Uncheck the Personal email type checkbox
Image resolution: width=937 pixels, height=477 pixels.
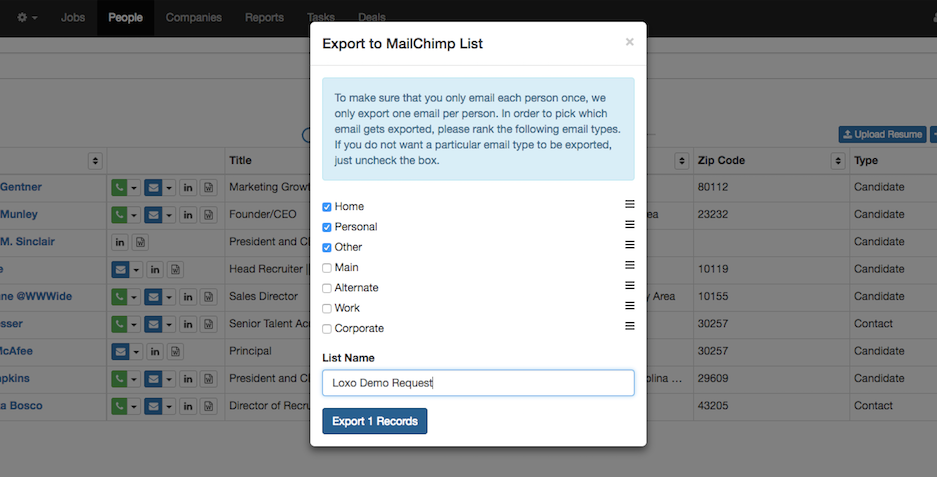coord(327,227)
